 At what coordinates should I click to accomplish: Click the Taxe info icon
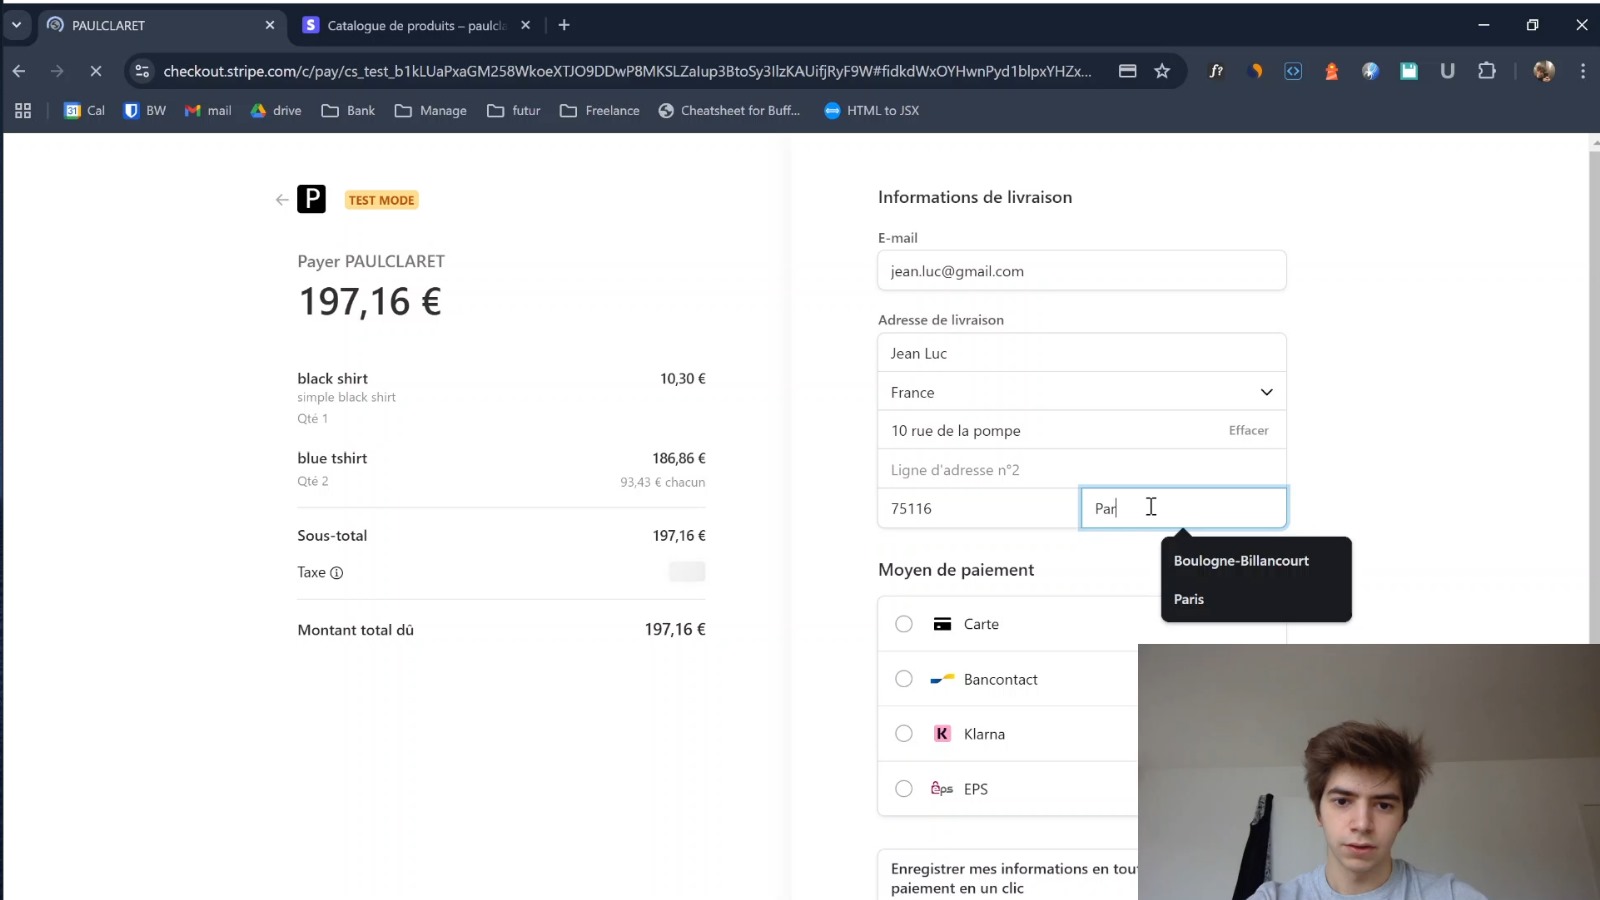tap(337, 573)
